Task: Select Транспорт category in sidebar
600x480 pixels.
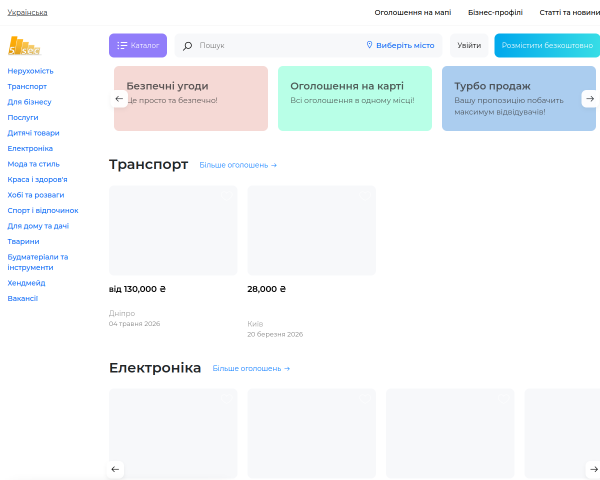Action: click(27, 87)
